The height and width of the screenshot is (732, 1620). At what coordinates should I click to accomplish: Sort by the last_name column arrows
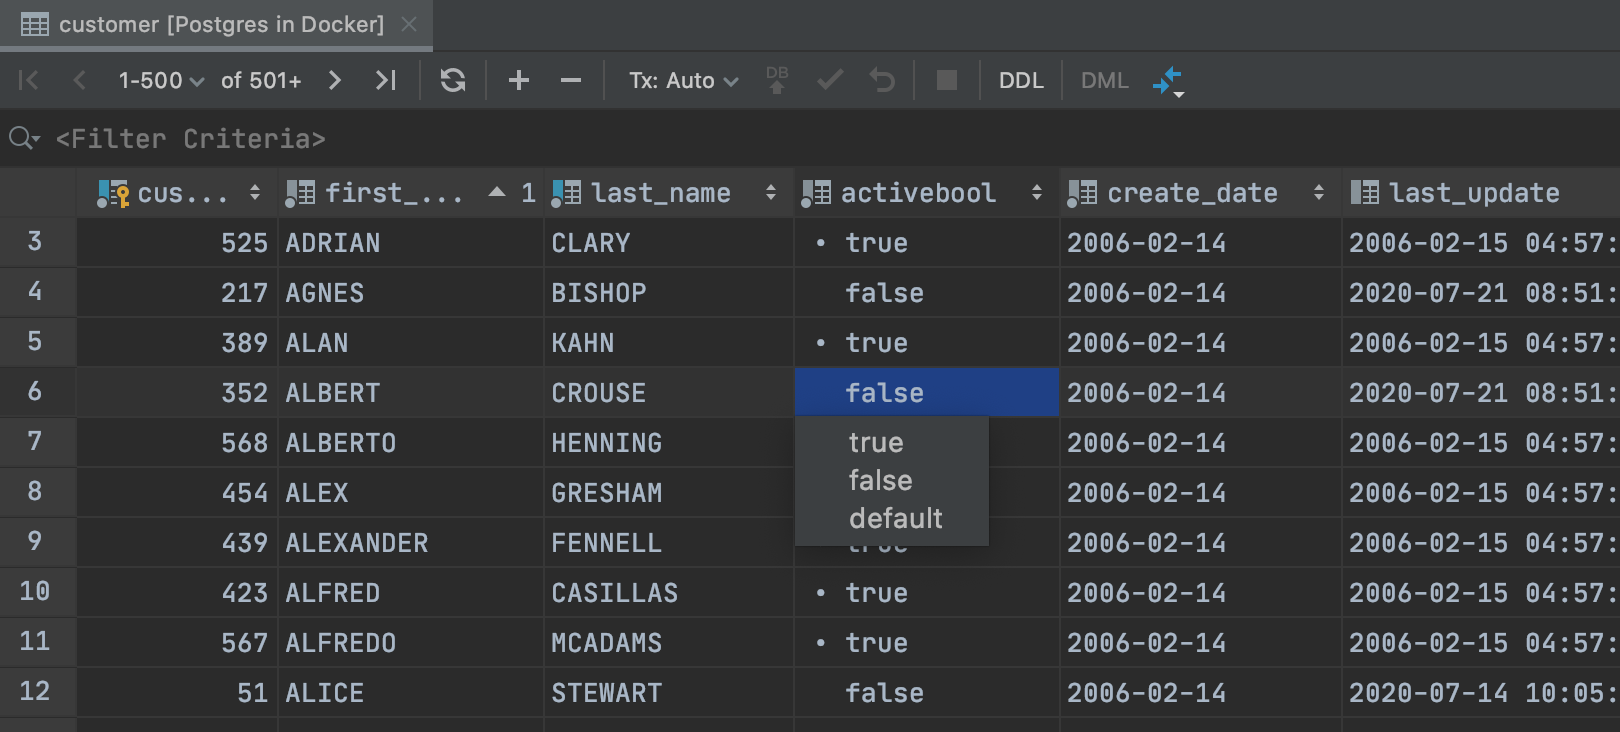pyautogui.click(x=770, y=193)
